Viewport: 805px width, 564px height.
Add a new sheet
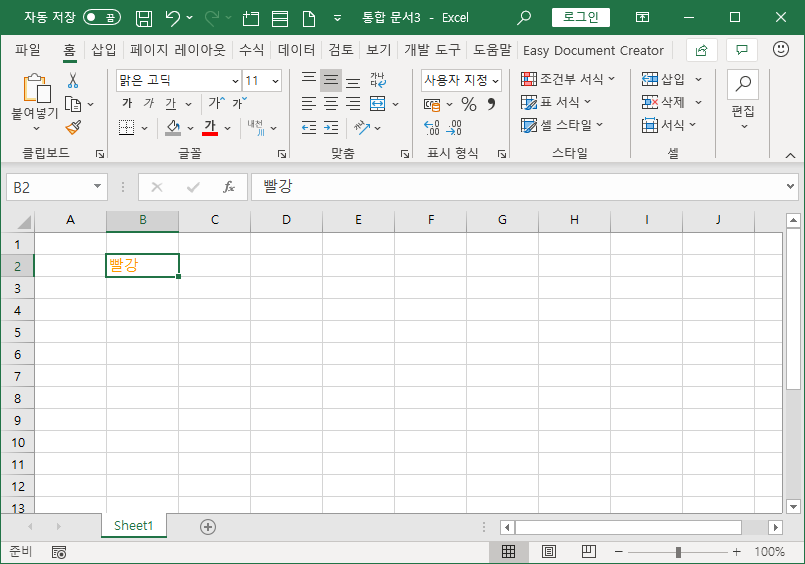pyautogui.click(x=207, y=527)
